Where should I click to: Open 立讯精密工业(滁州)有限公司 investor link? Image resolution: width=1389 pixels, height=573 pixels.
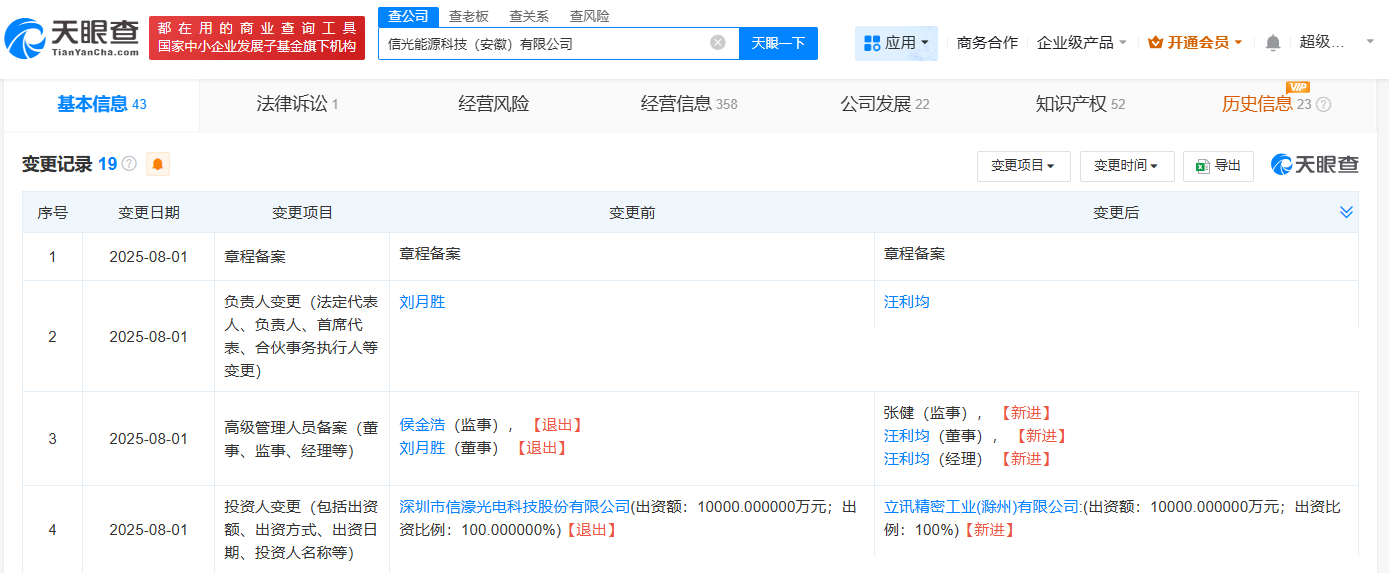pos(981,507)
